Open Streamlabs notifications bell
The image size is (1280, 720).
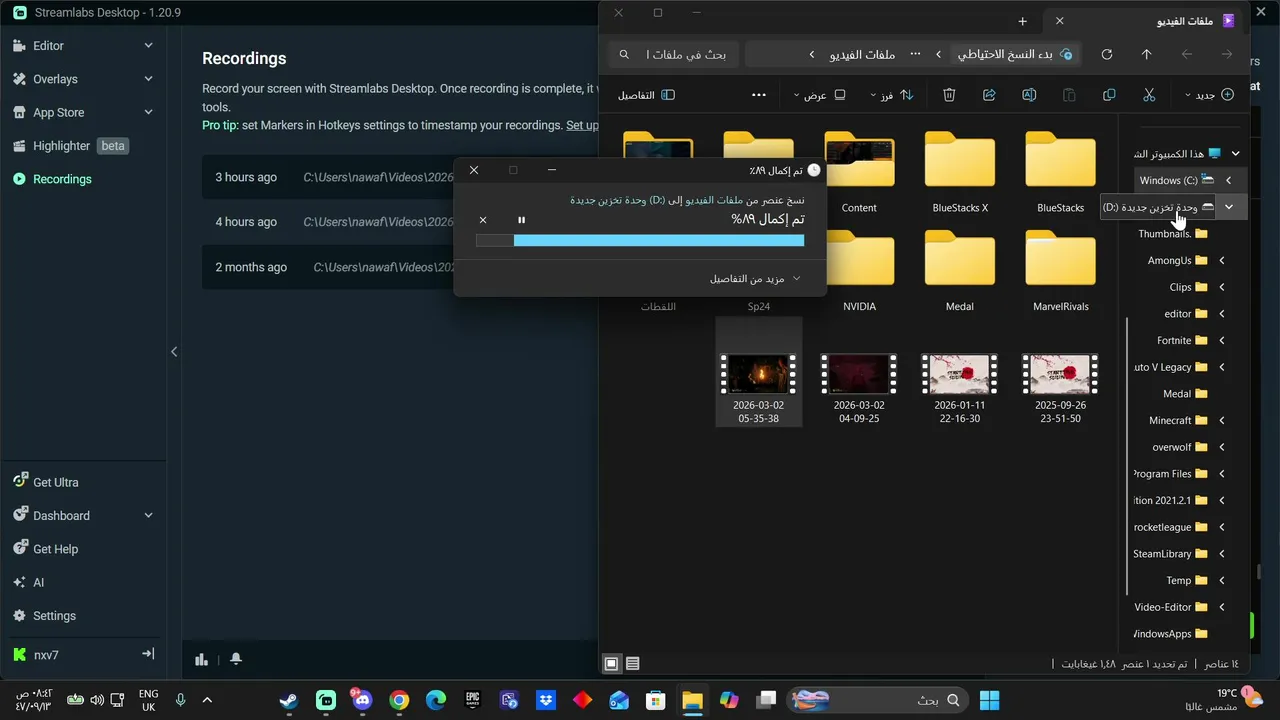tap(236, 659)
